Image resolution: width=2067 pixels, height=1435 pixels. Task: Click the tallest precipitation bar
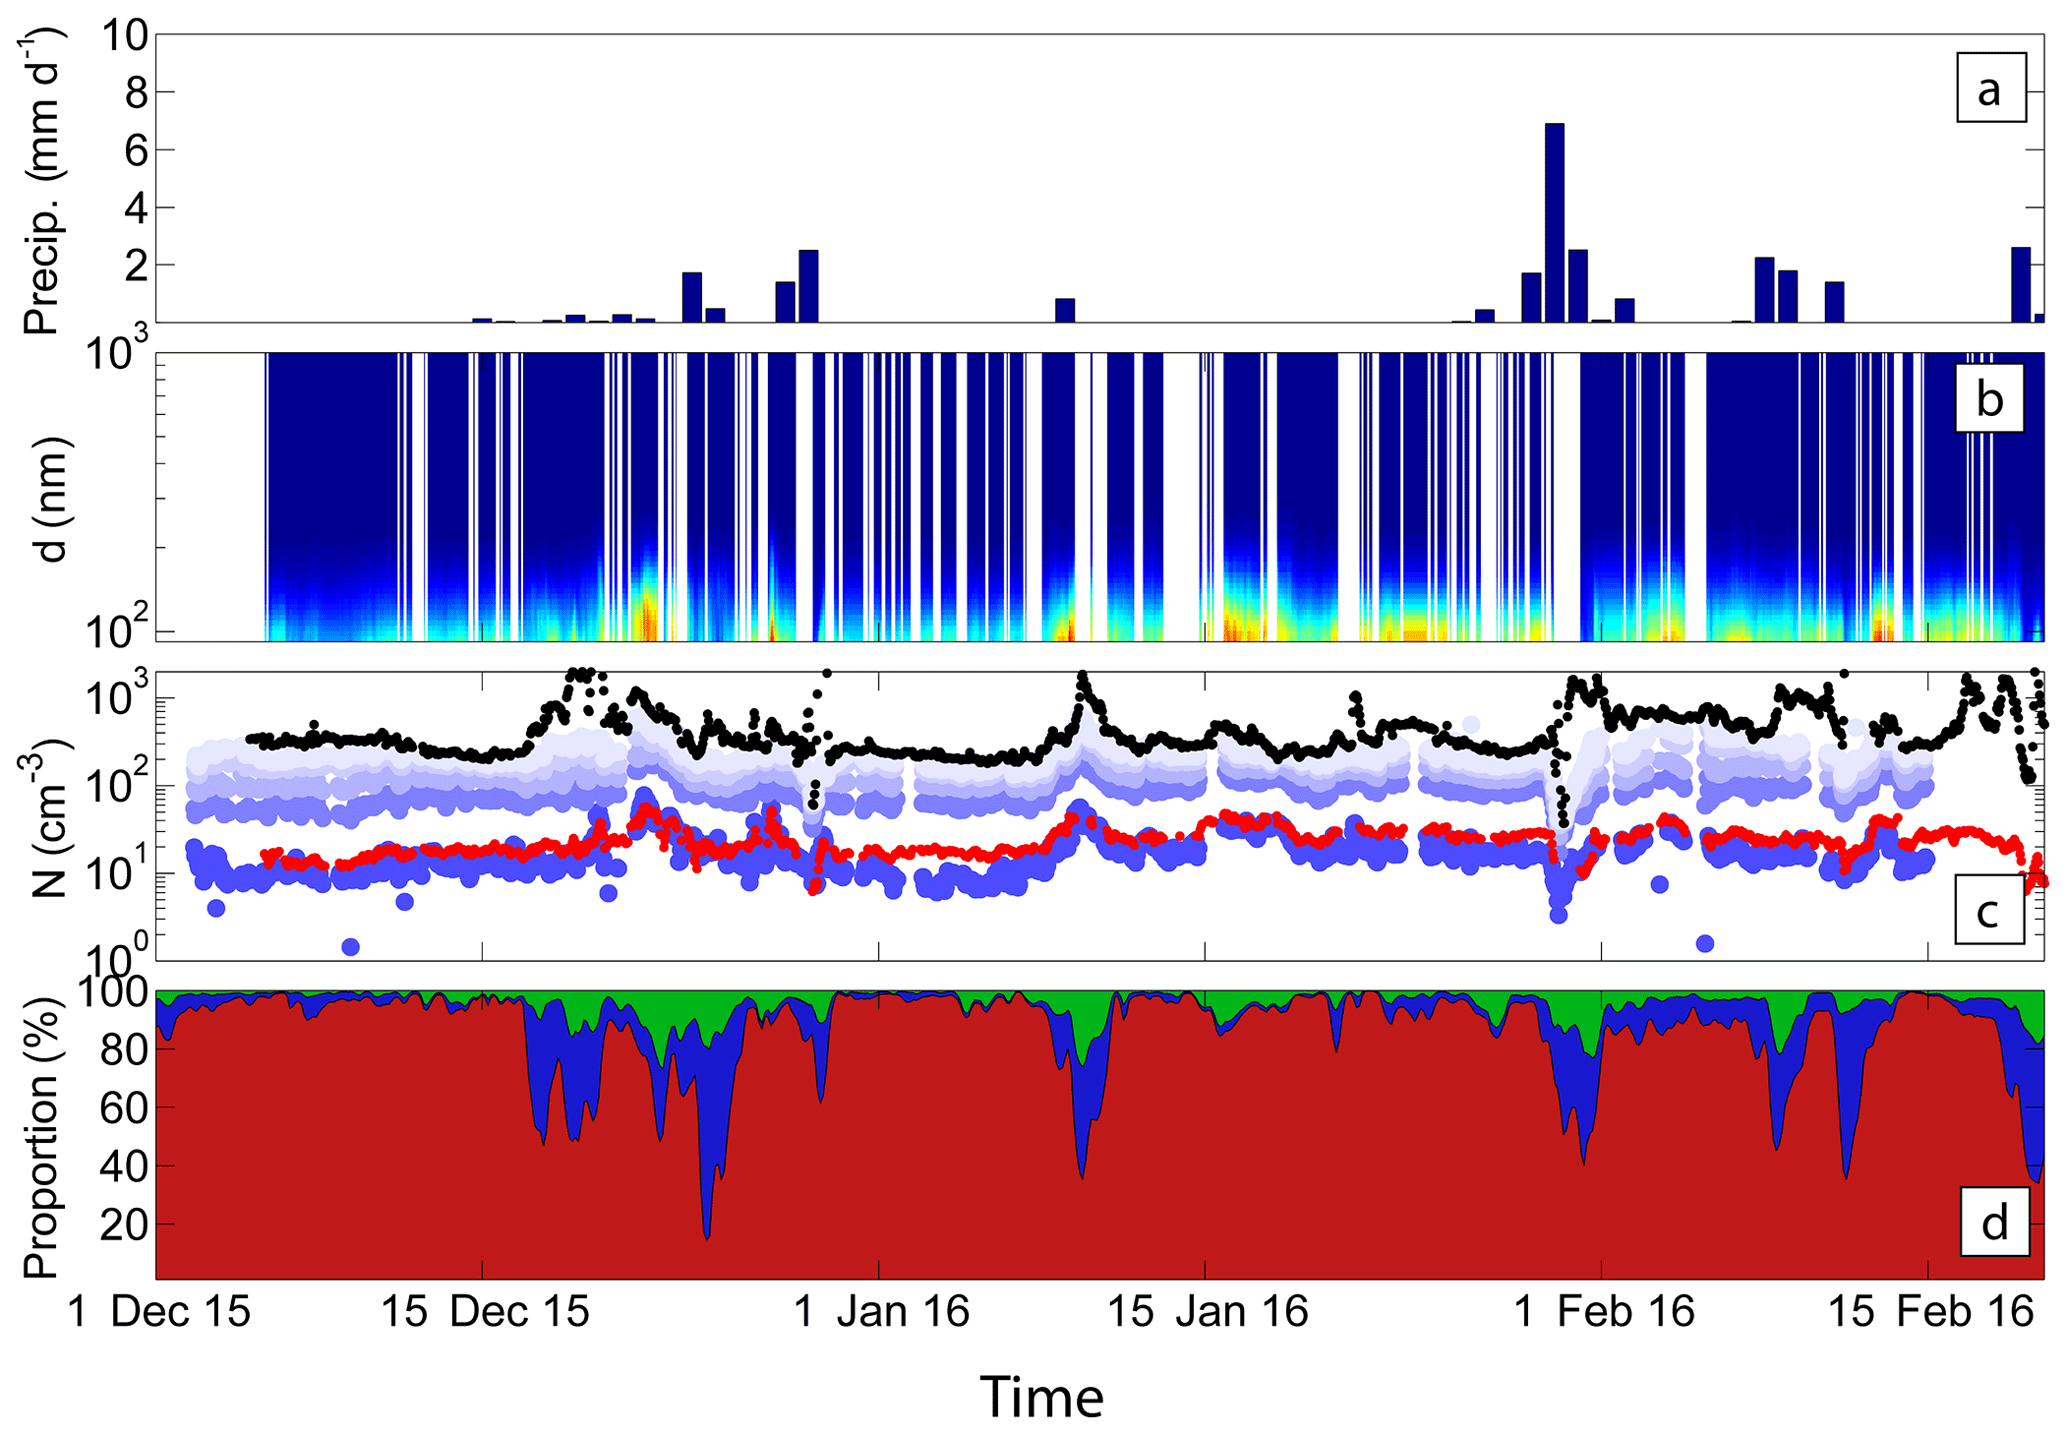click(x=1554, y=222)
